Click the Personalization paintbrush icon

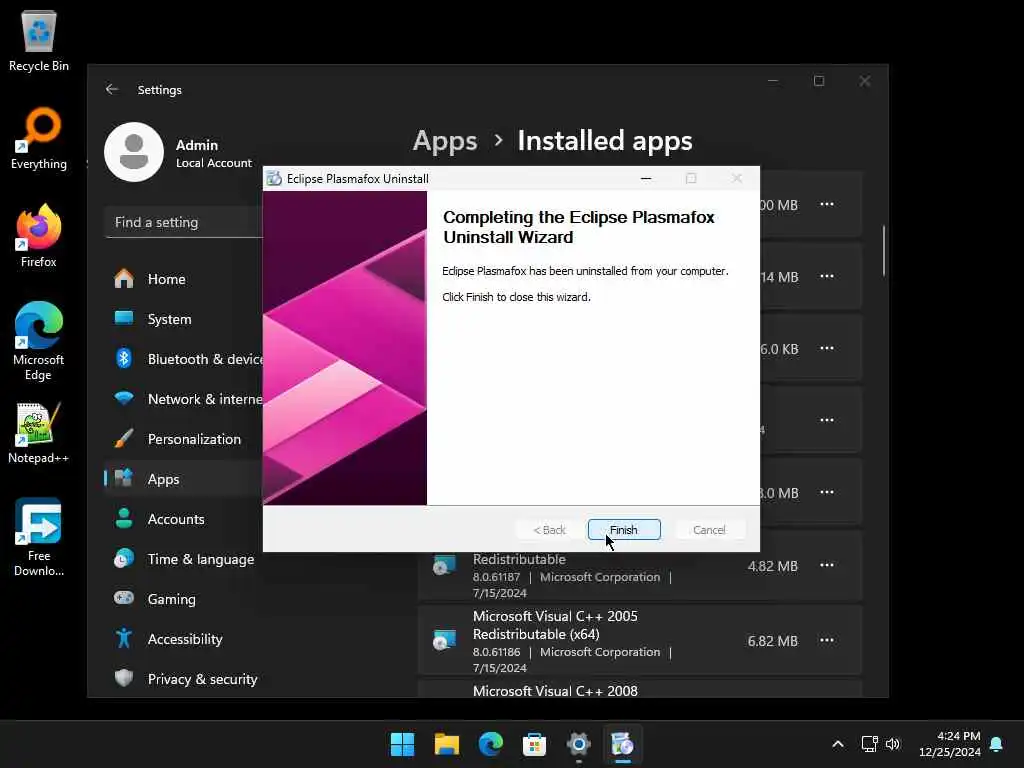click(123, 438)
